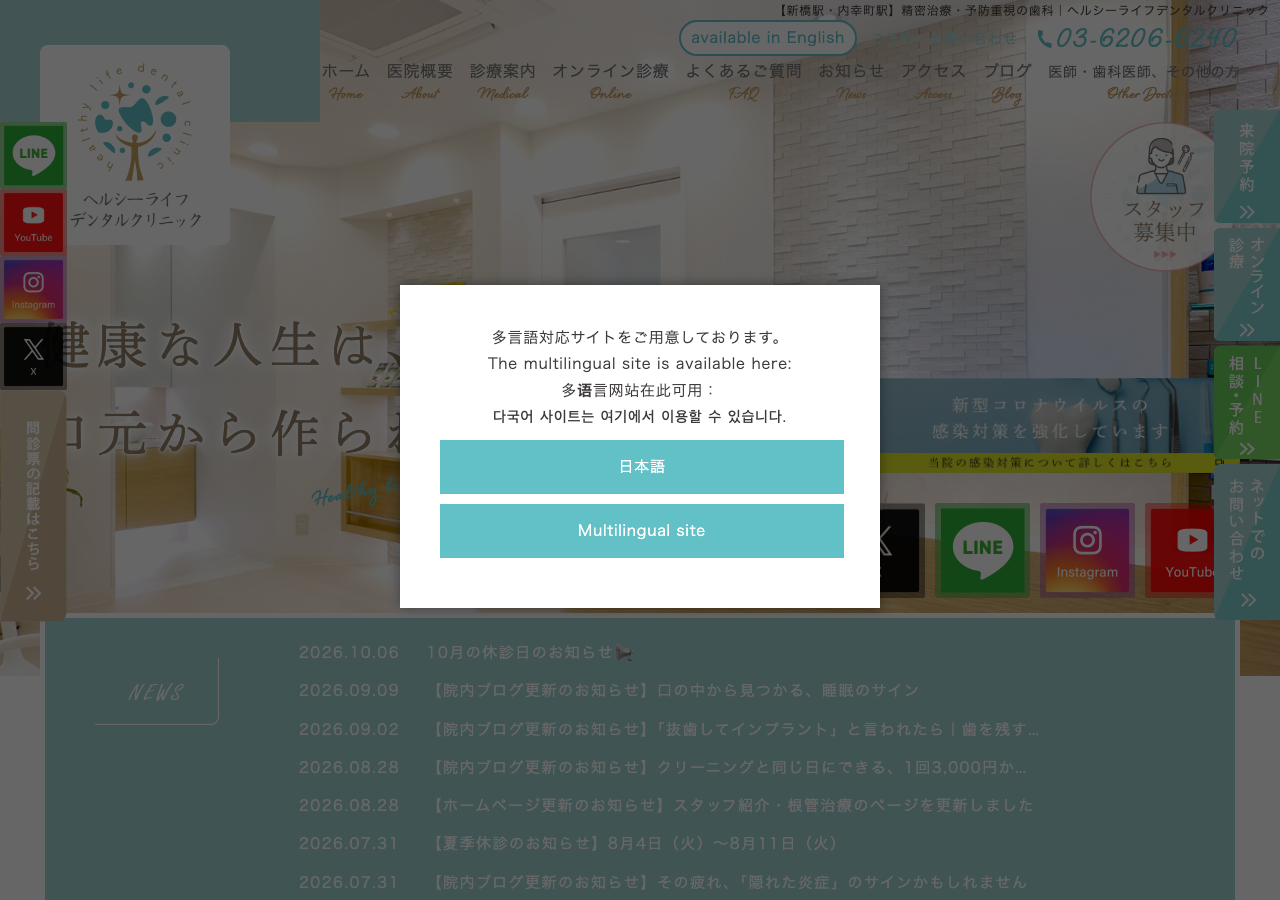
Task: Open the 問診票の記載はこちら side tab
Action: click(x=33, y=506)
